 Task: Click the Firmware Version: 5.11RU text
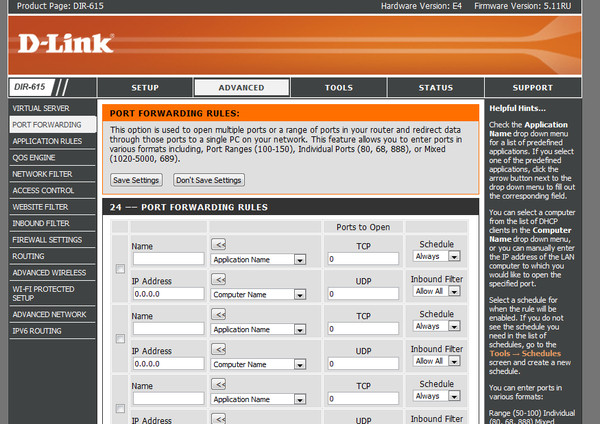[523, 6]
